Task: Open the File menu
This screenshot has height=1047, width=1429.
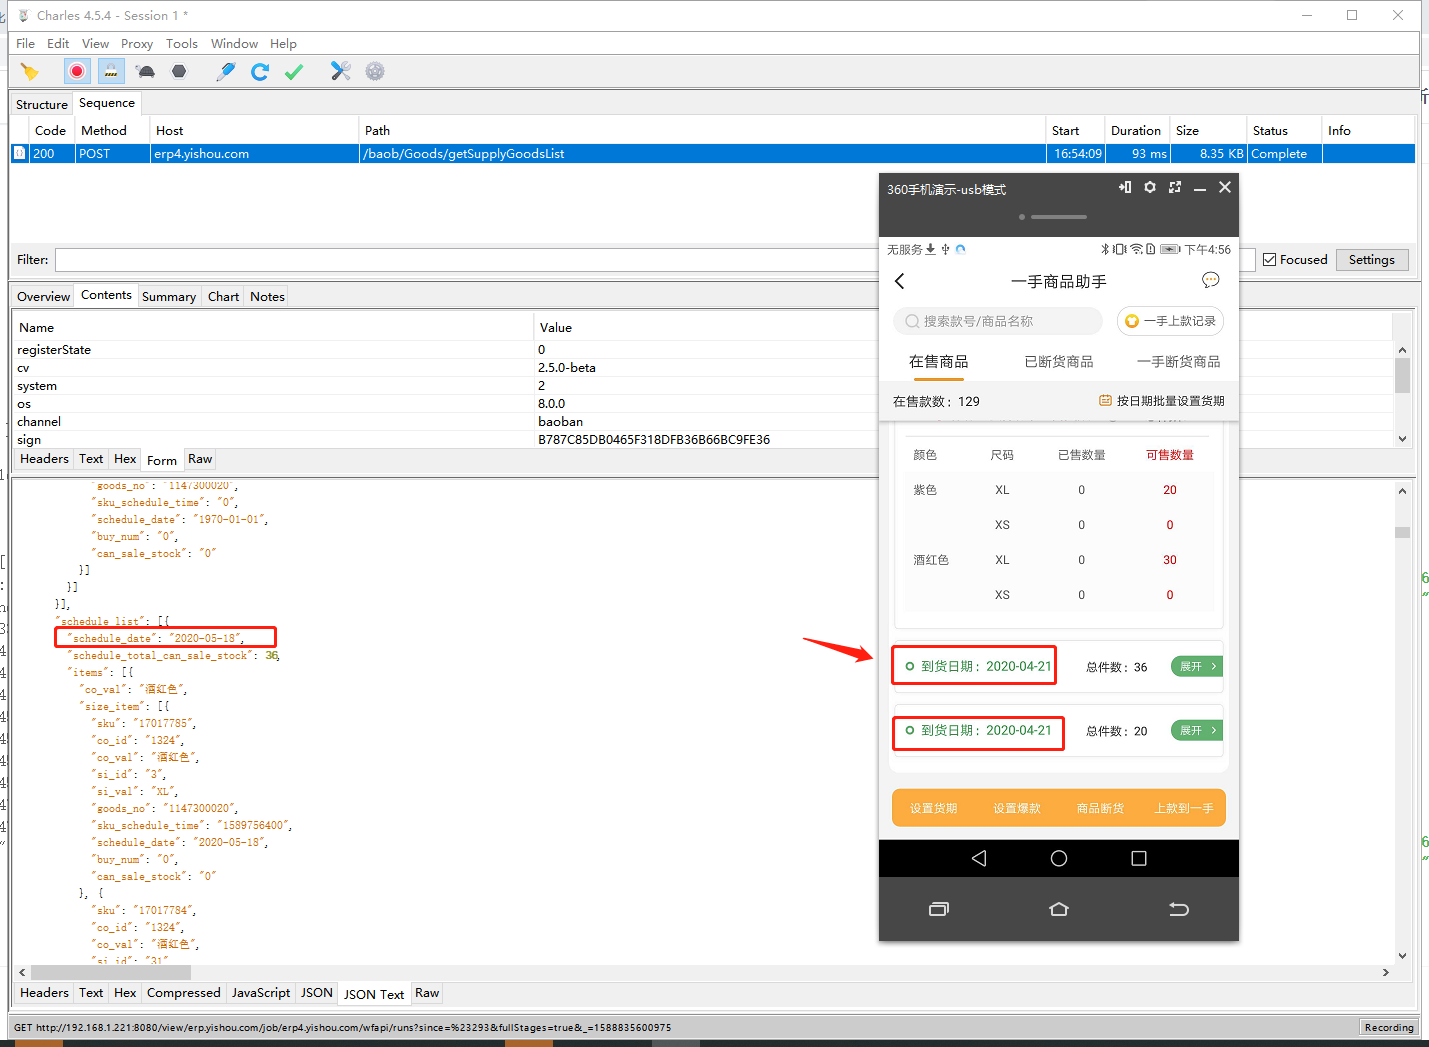Action: 25,43
